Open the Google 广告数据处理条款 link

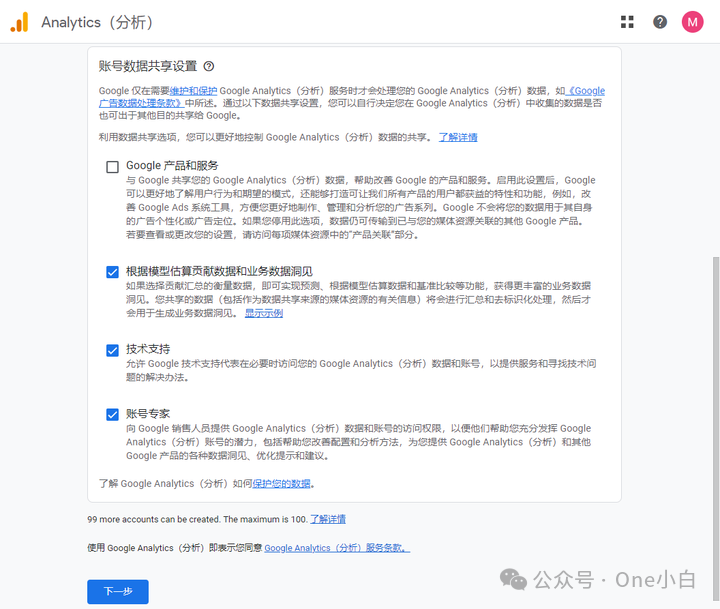352,97
